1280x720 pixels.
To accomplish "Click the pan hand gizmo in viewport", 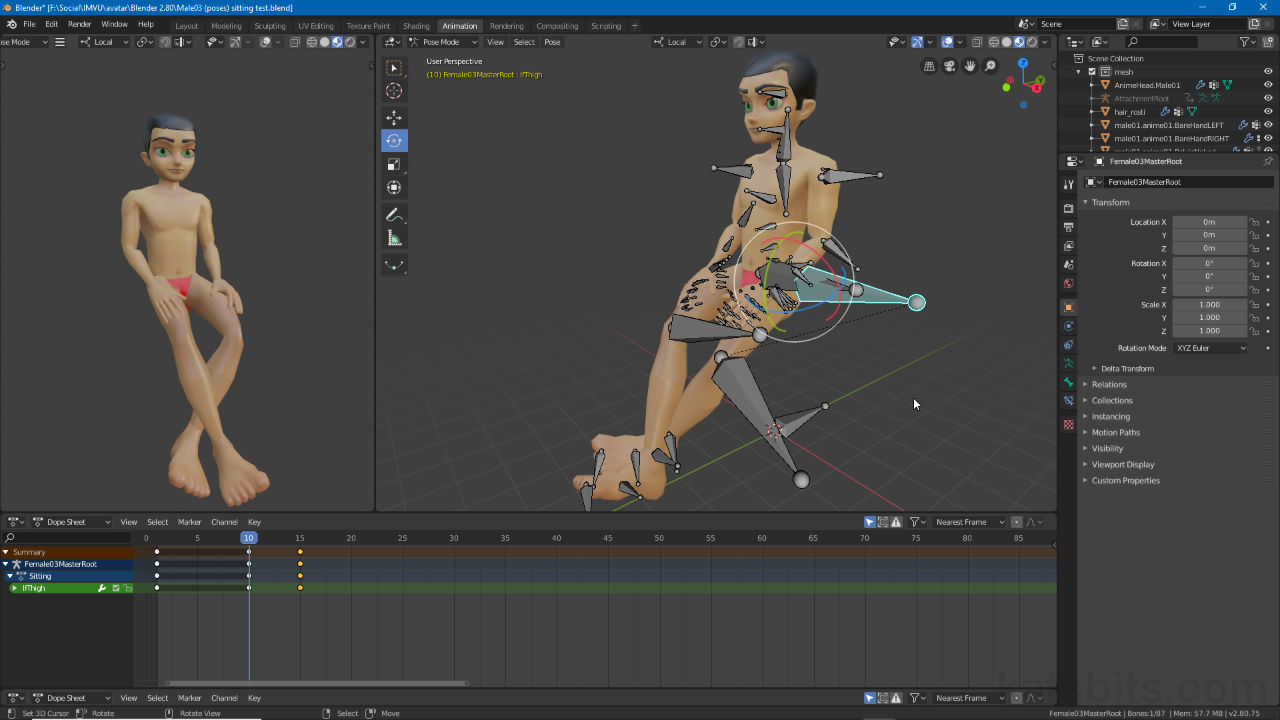I will pos(970,66).
